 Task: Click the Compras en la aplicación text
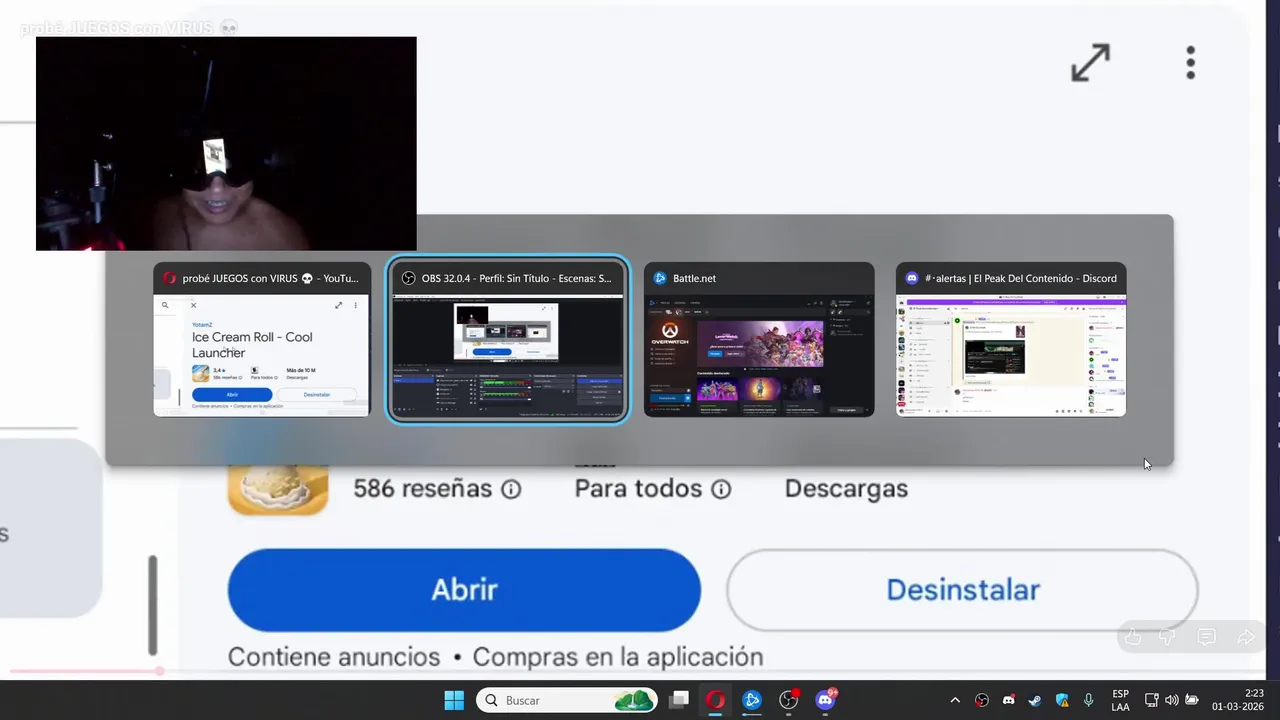[x=617, y=657]
